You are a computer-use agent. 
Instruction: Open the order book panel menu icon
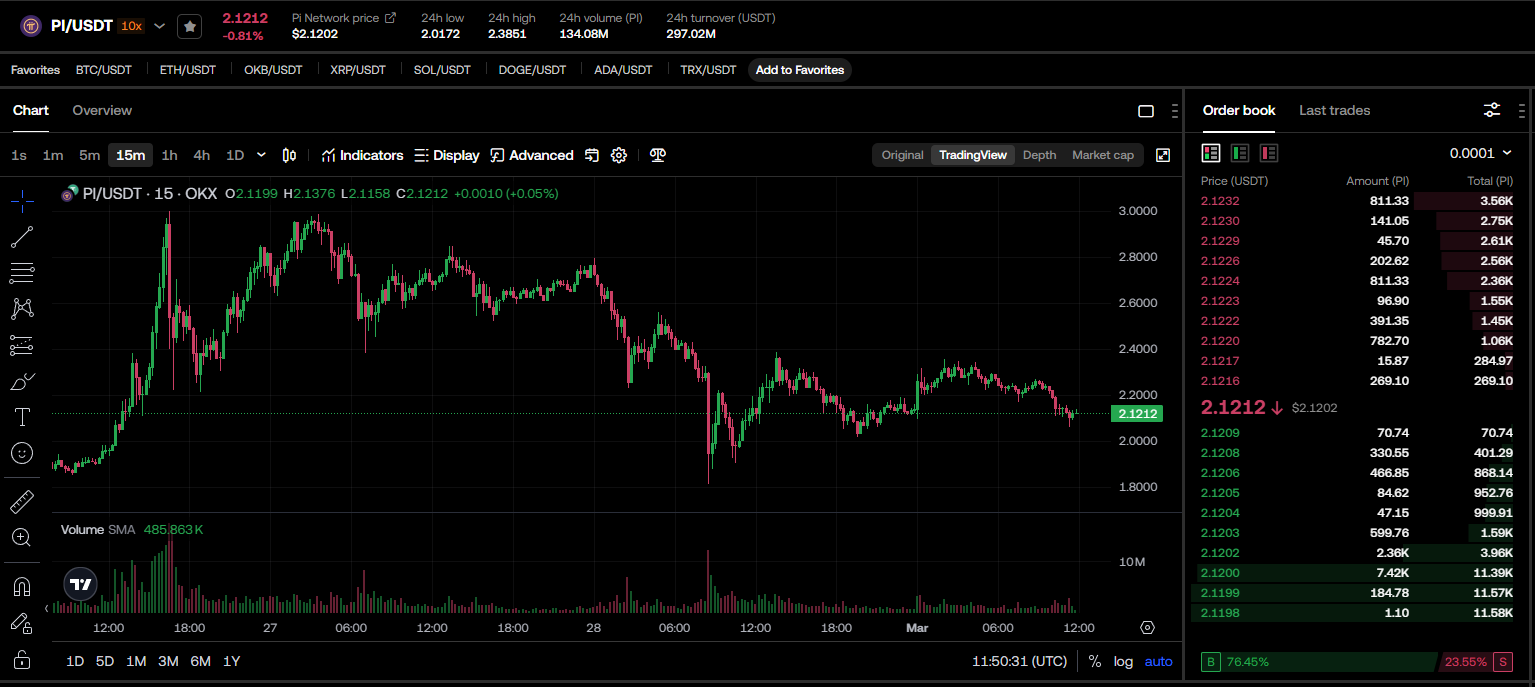(x=1521, y=110)
